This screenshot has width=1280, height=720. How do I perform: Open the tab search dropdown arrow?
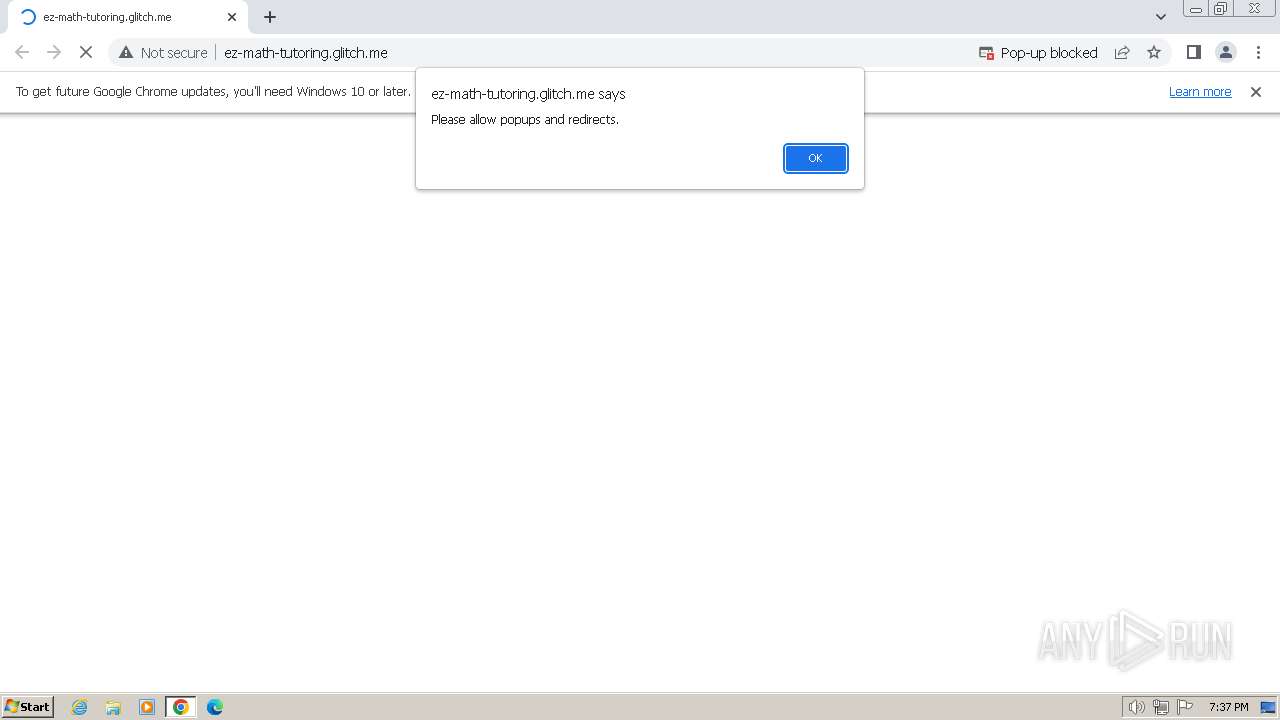pyautogui.click(x=1161, y=17)
